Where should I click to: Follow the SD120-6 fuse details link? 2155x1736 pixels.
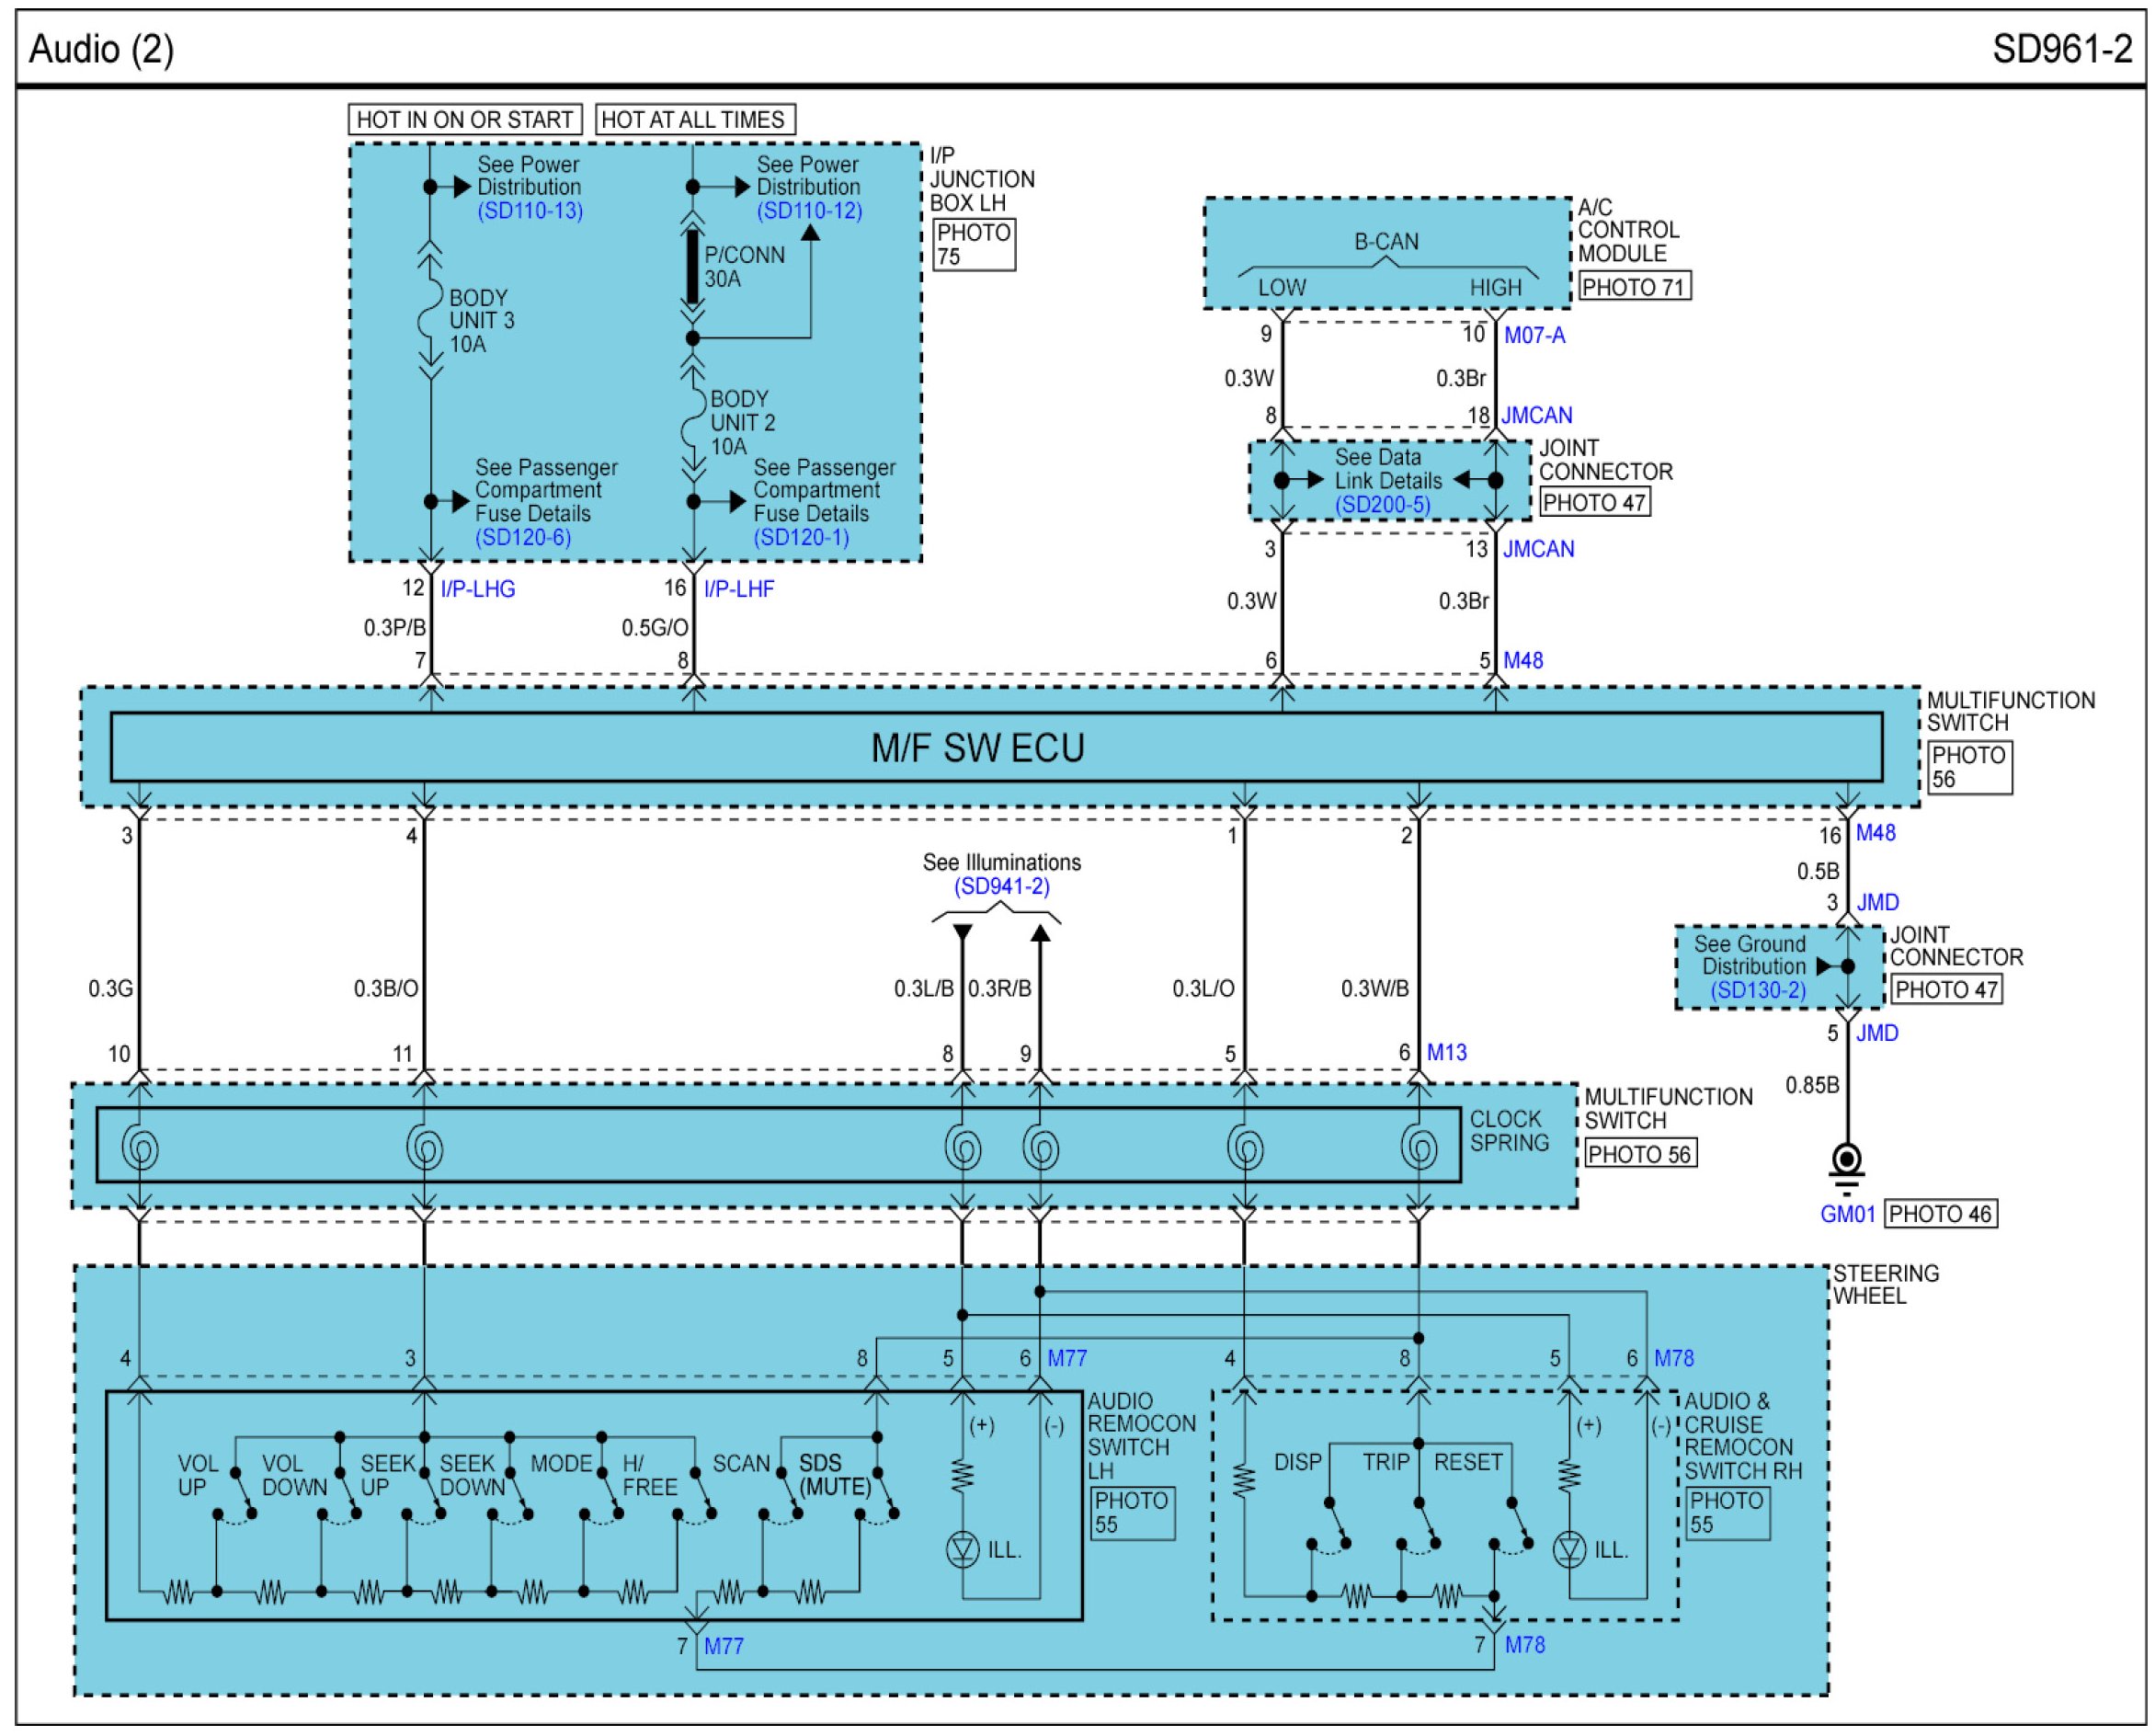tap(523, 538)
